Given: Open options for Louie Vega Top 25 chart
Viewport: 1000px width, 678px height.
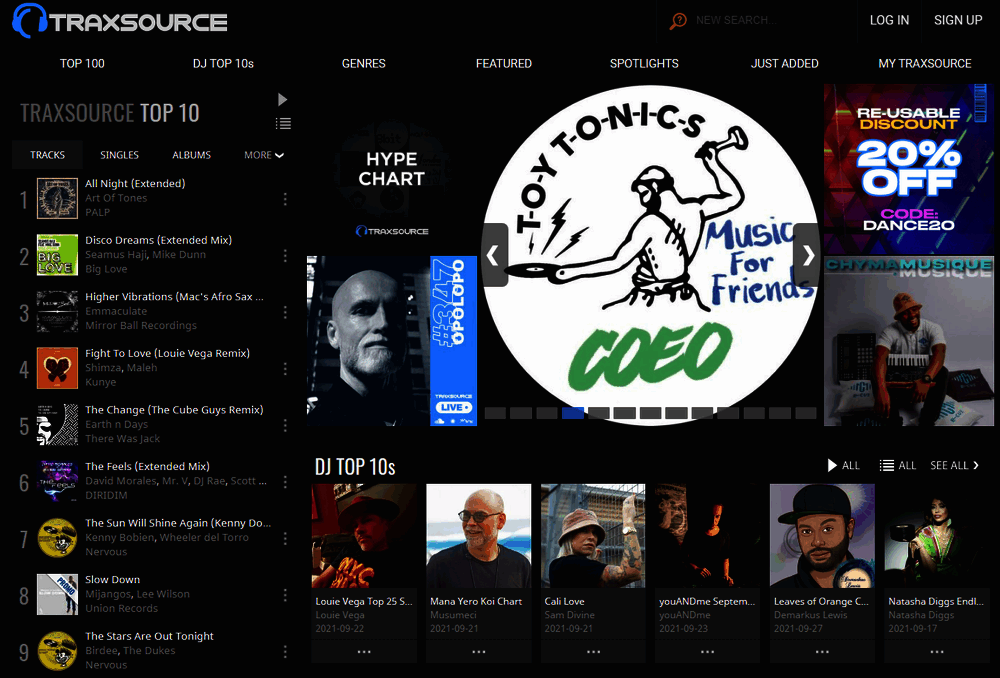Looking at the screenshot, I should coord(363,652).
